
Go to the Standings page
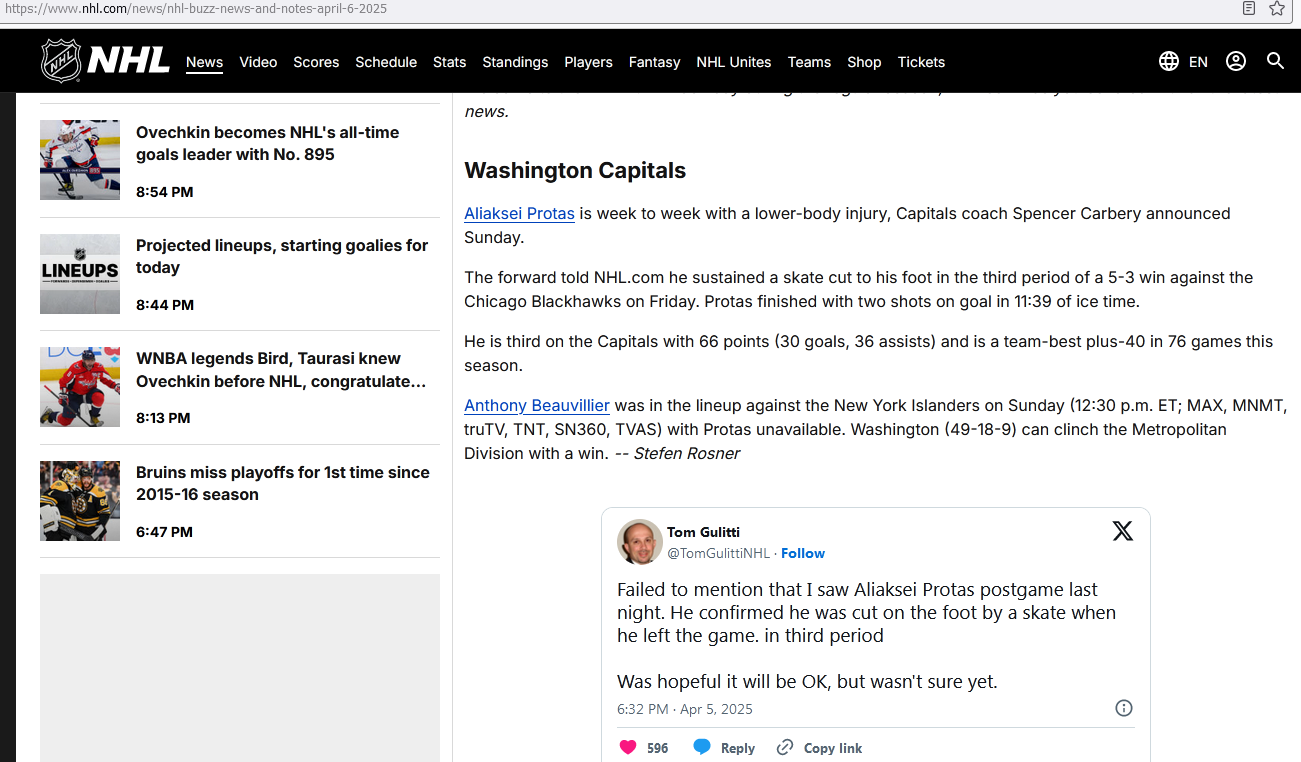[x=515, y=62]
